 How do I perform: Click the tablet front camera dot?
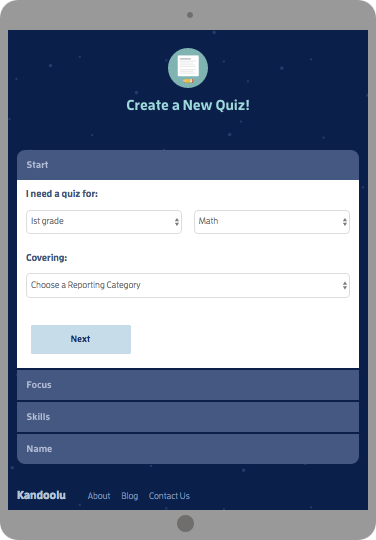click(x=190, y=15)
